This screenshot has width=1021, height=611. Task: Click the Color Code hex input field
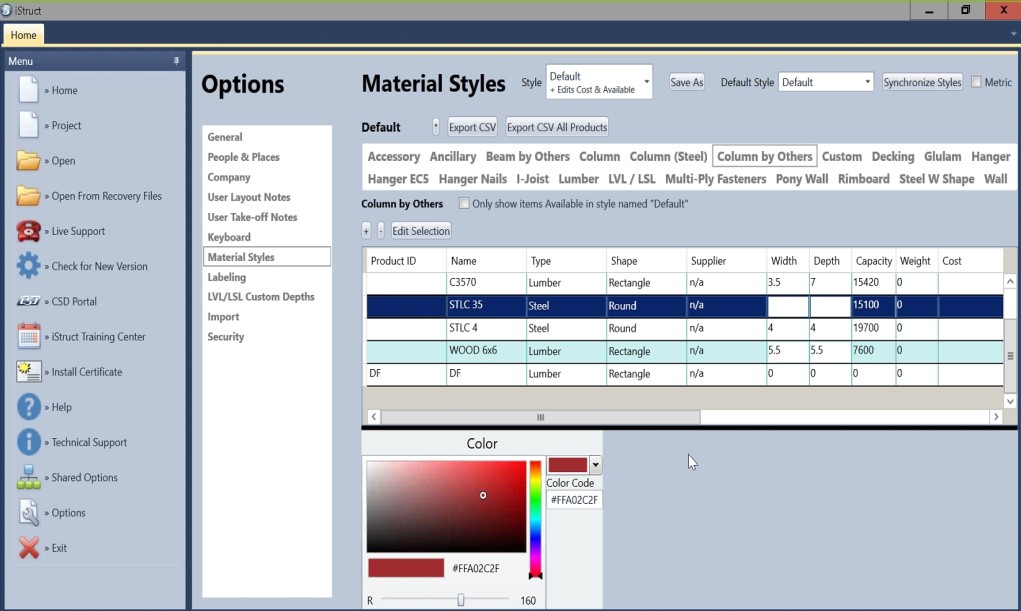point(574,500)
